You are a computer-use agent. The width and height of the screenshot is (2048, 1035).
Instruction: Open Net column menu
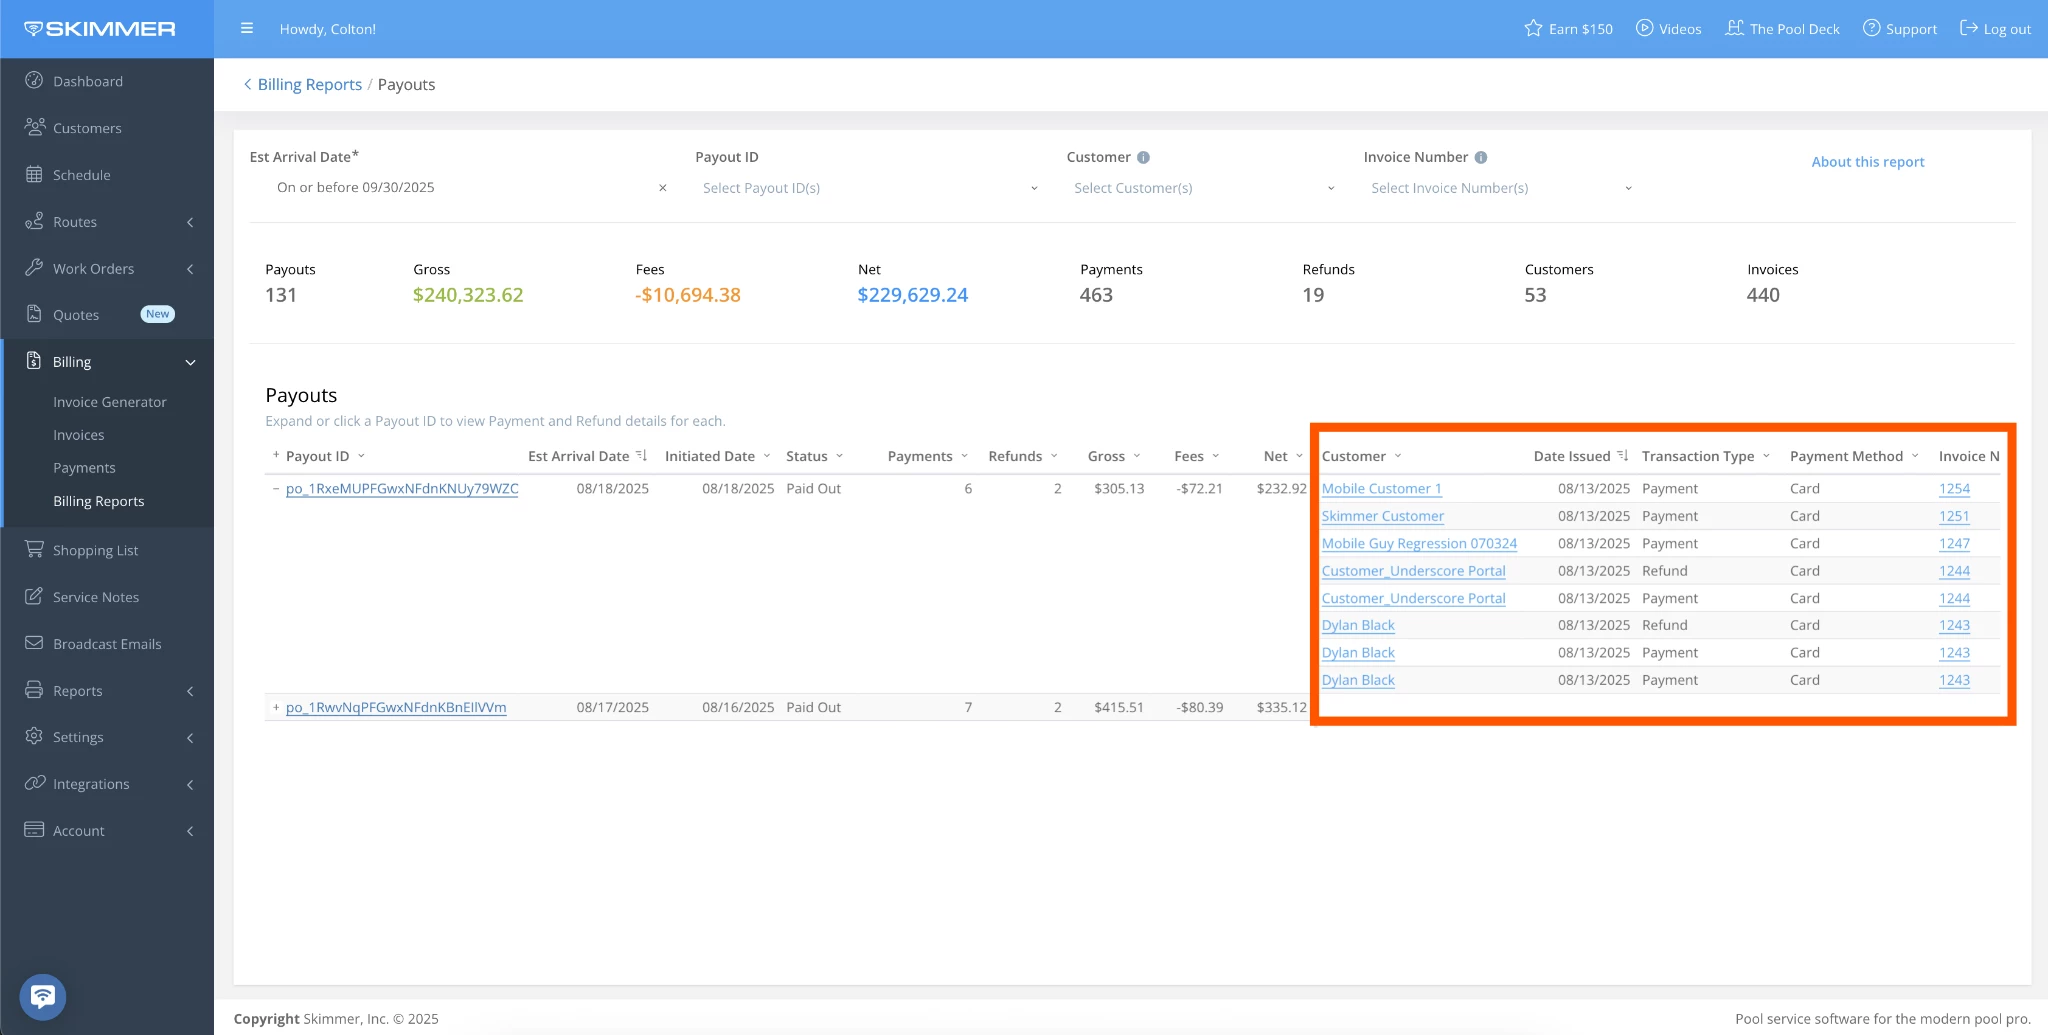coord(1299,456)
